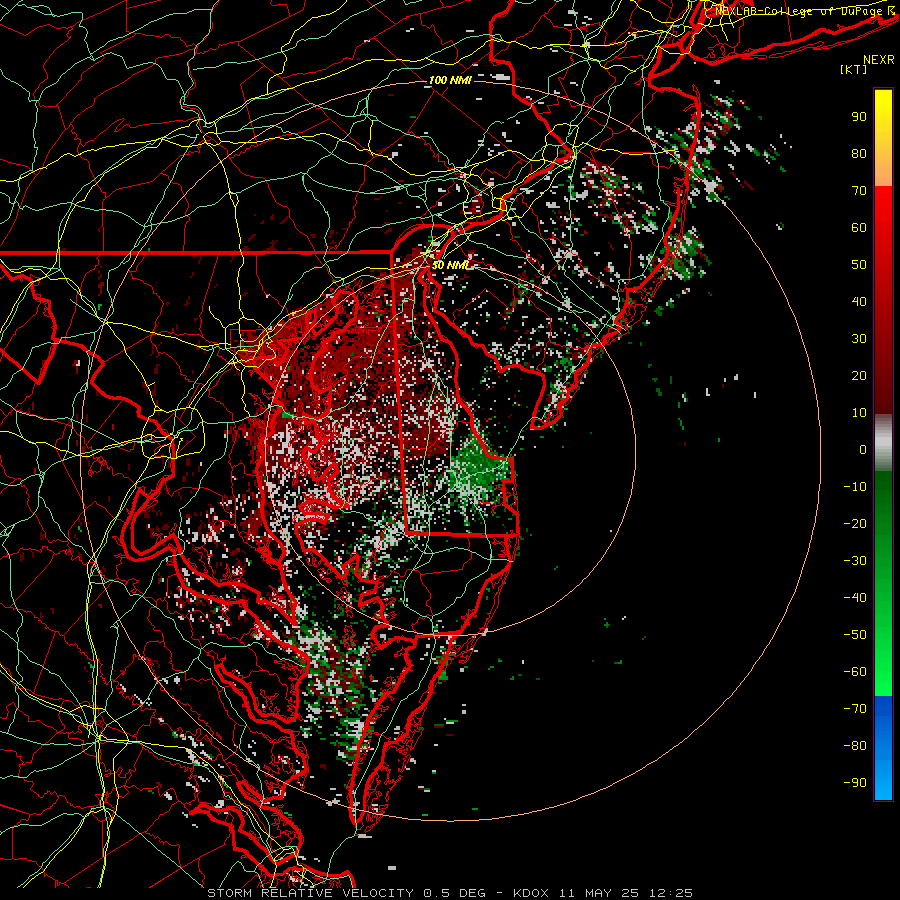Click the 70 value on the color scale
900x900 pixels.
[x=859, y=191]
